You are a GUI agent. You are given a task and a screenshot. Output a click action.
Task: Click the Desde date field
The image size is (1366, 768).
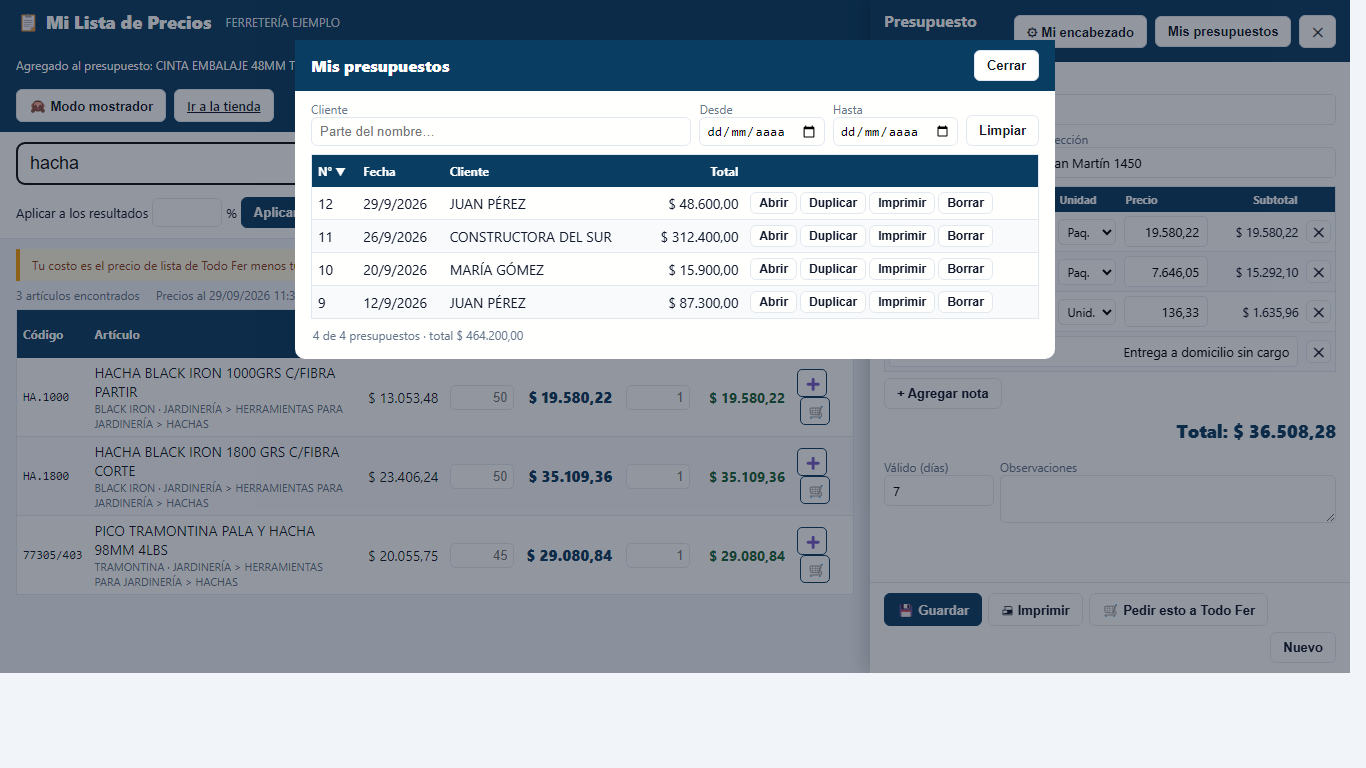click(x=762, y=132)
